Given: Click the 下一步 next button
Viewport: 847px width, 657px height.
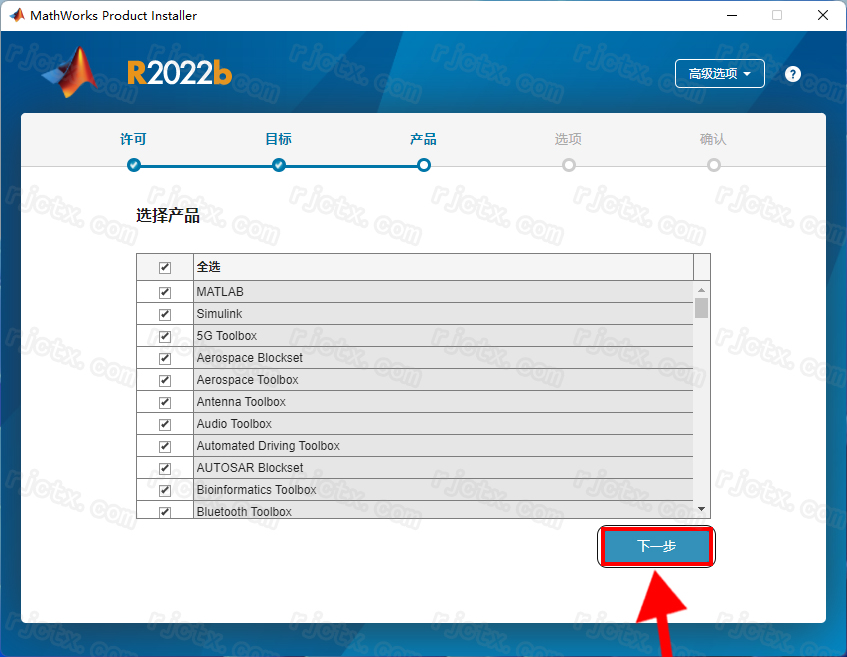Looking at the screenshot, I should coord(656,546).
